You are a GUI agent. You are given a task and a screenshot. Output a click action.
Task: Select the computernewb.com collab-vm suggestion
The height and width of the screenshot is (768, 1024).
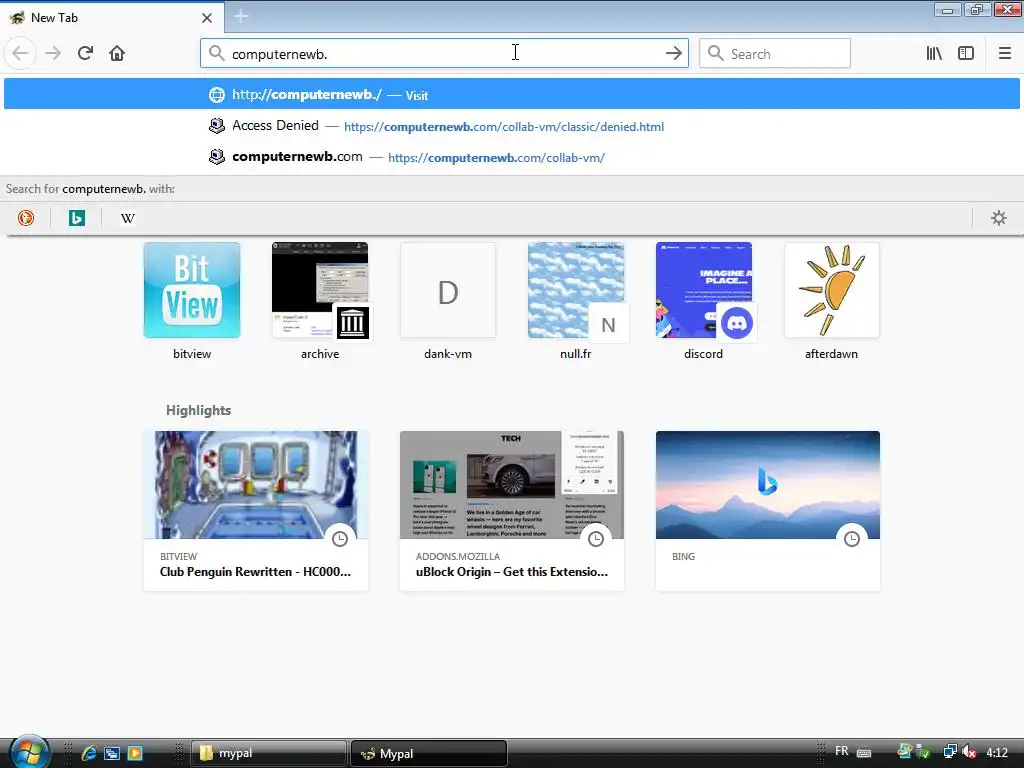pos(511,157)
